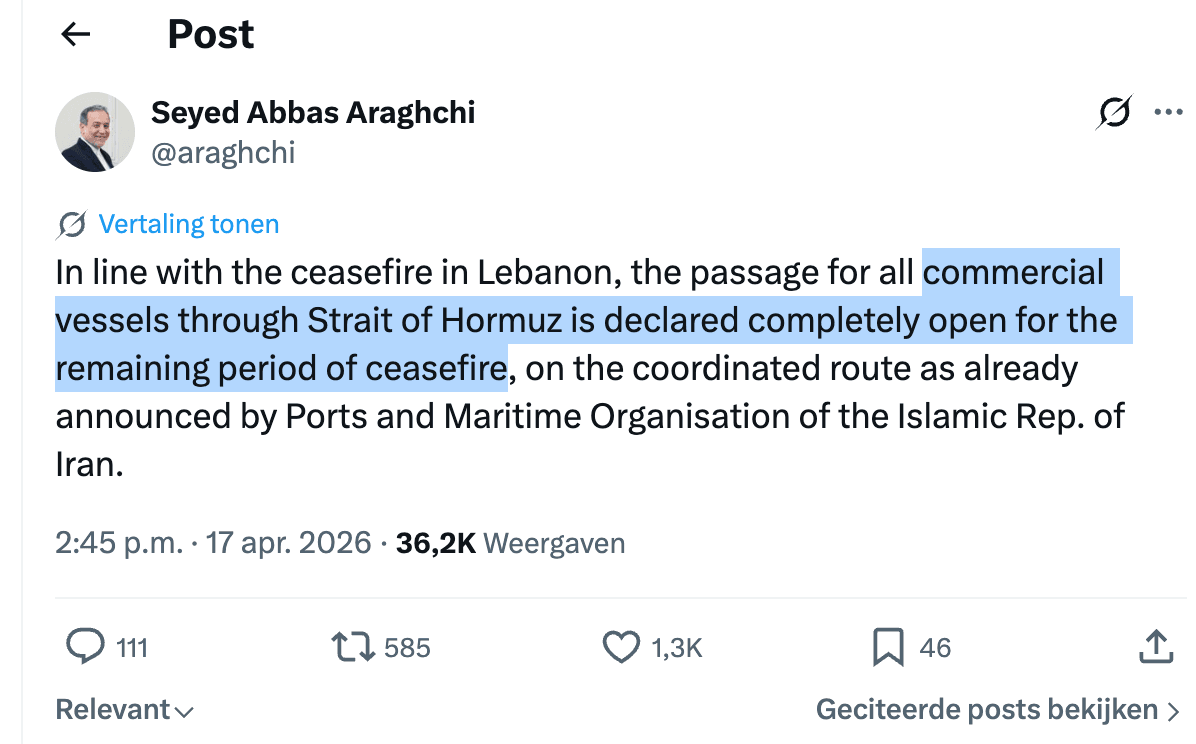1196x744 pixels.
Task: Go back using the left arrow
Action: [76, 35]
